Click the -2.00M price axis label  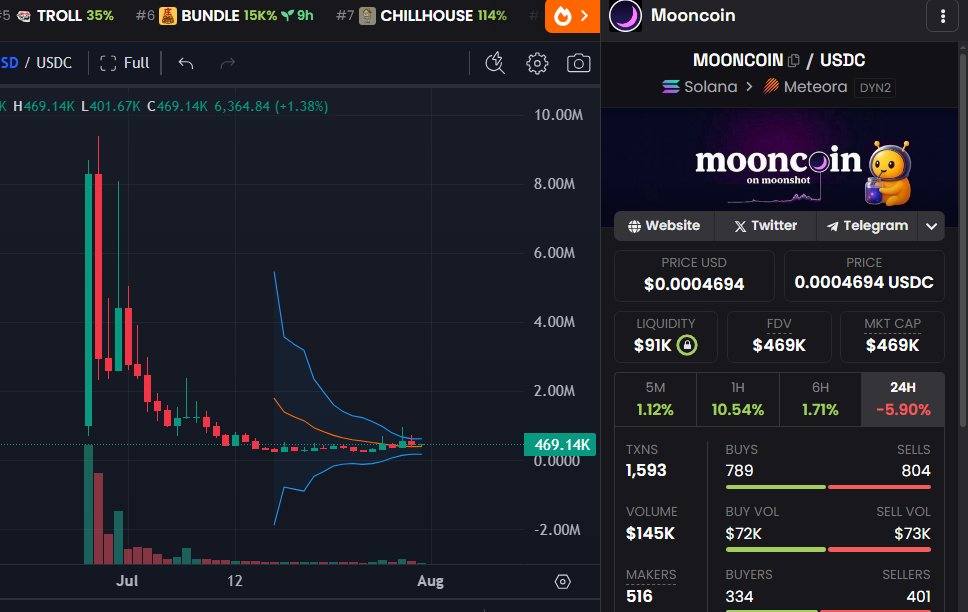click(557, 530)
